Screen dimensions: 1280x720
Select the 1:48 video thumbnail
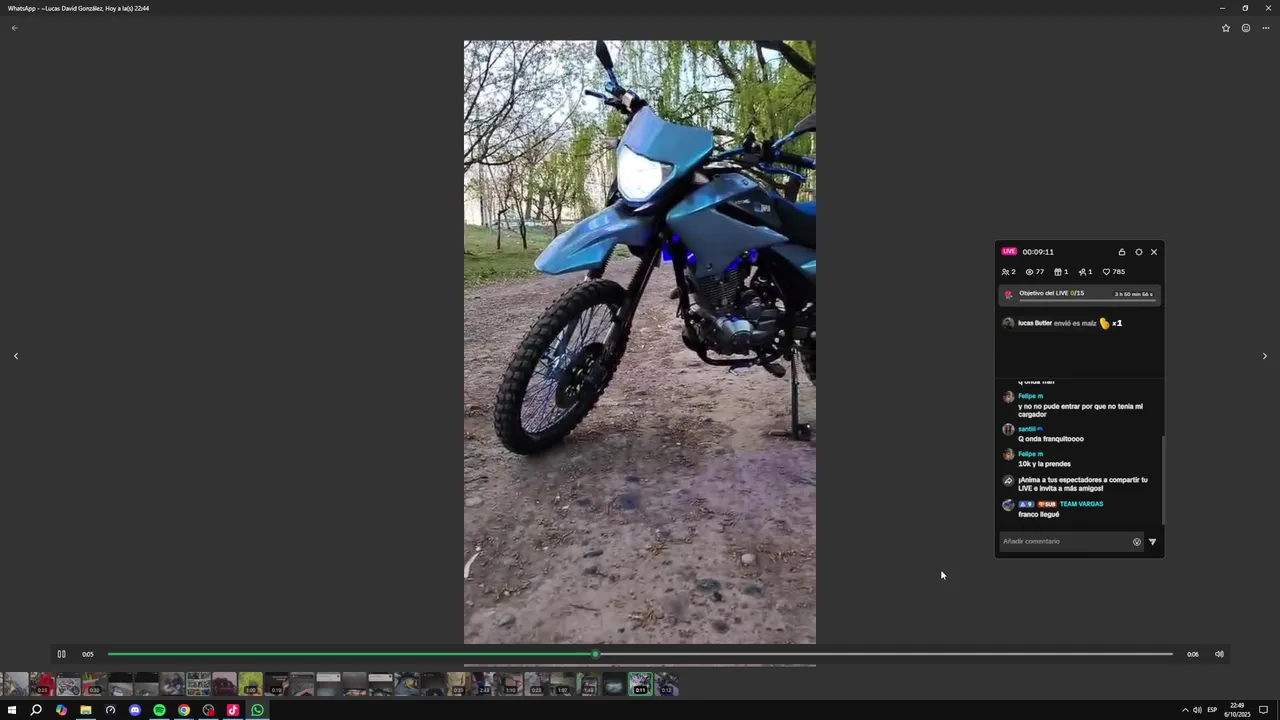(588, 684)
